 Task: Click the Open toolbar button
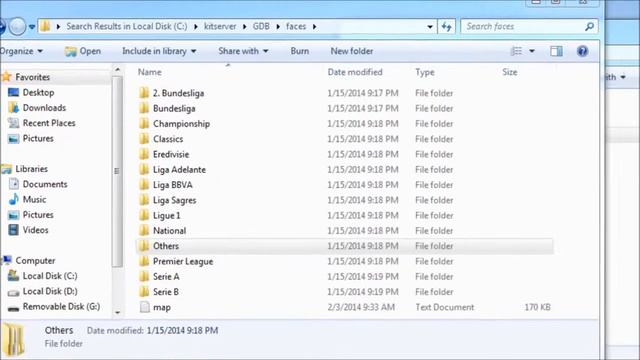tap(83, 51)
